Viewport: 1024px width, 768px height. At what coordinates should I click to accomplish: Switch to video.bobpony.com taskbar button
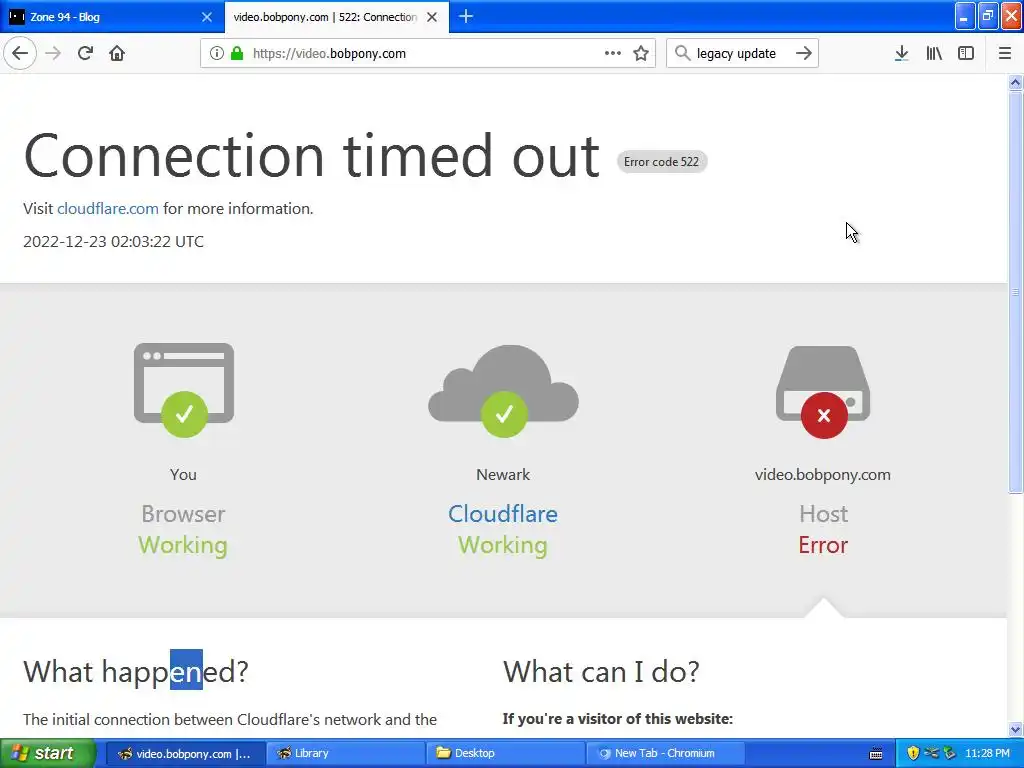tap(186, 754)
